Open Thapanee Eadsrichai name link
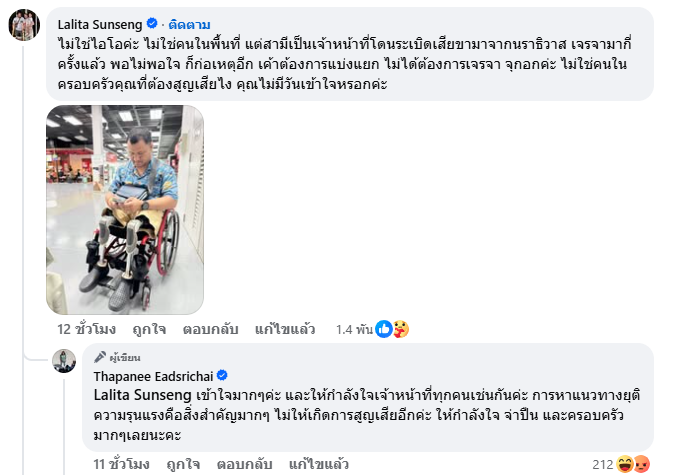 tap(153, 376)
